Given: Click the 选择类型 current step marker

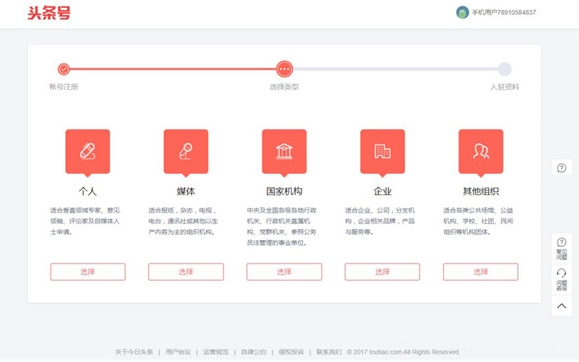Looking at the screenshot, I should (x=284, y=69).
